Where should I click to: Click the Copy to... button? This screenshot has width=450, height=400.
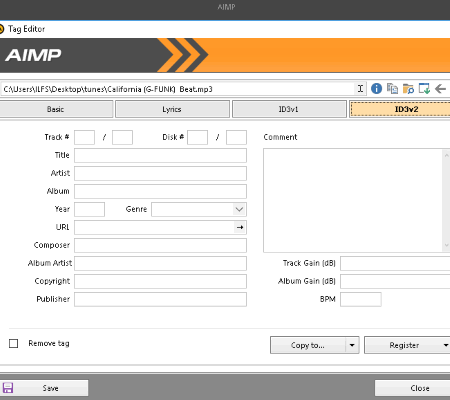tap(308, 345)
